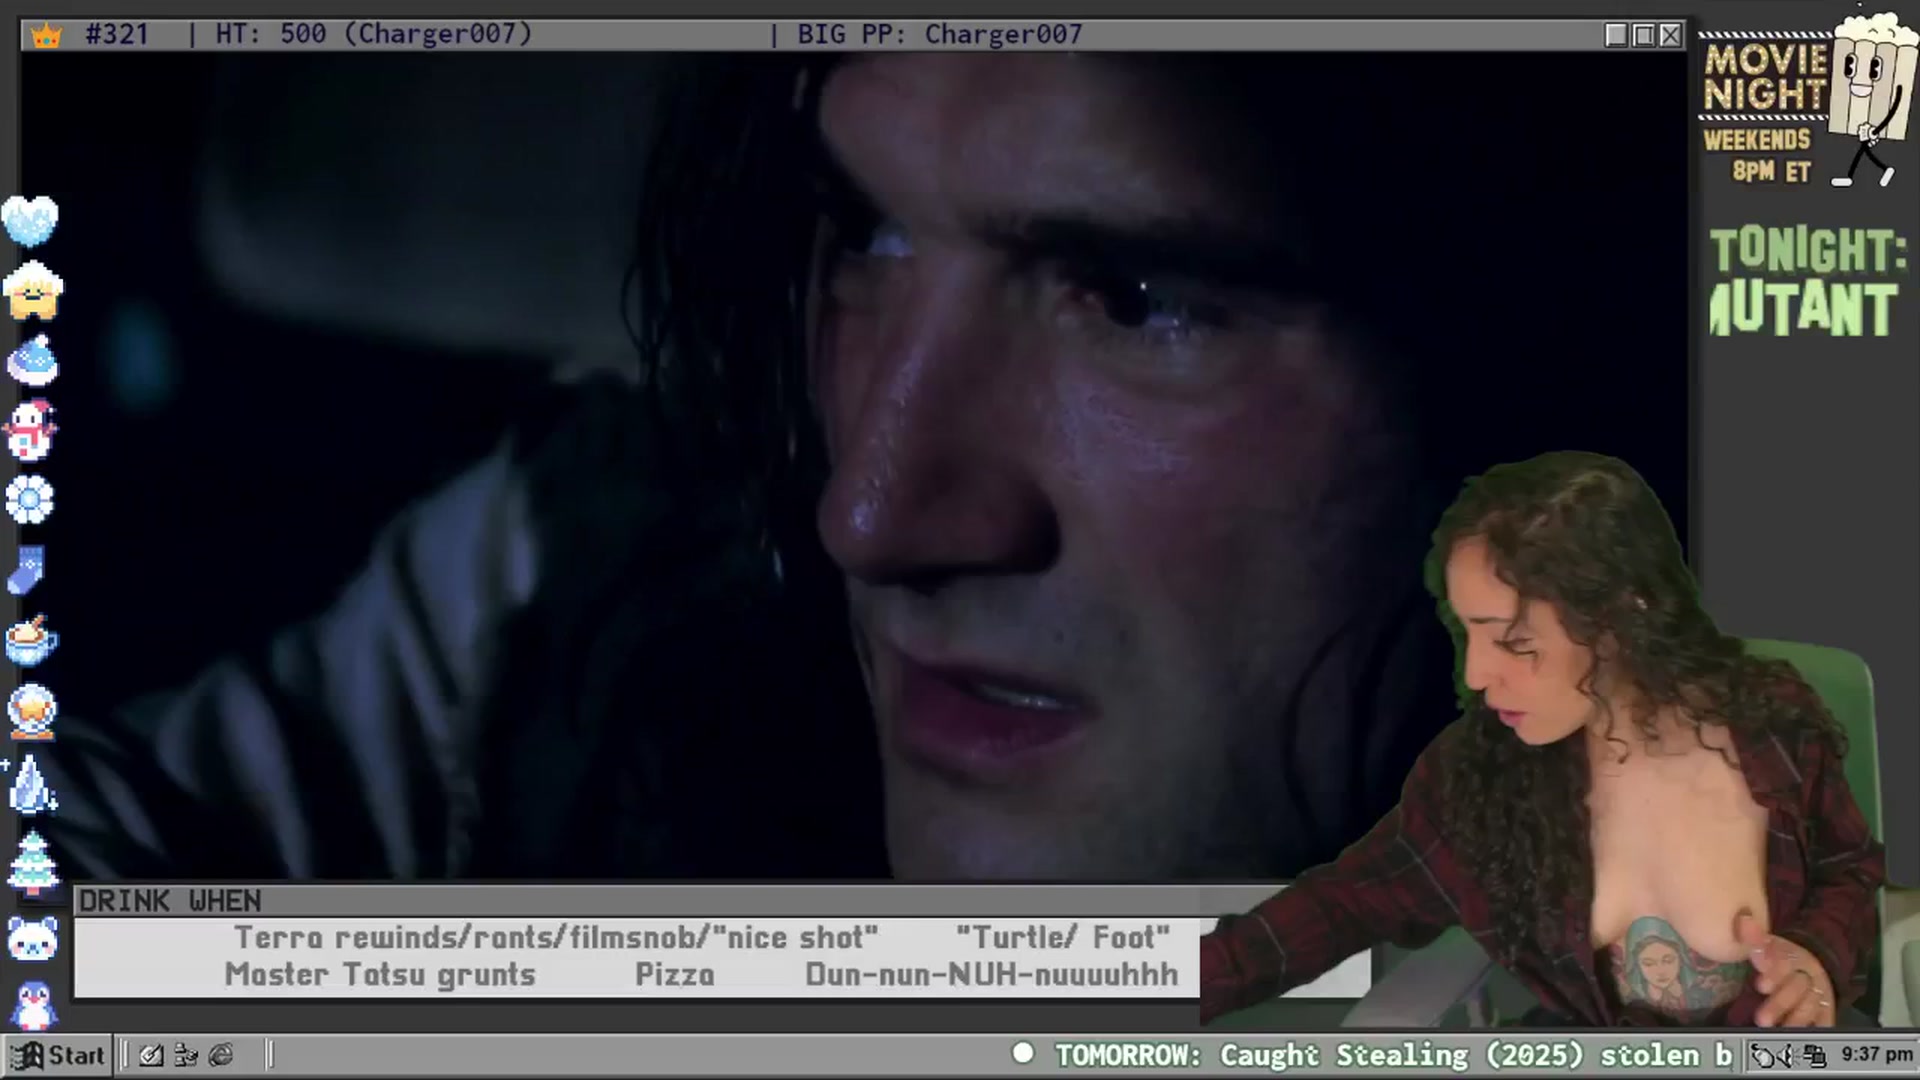
Task: Click the 'TOMORROW: Caught Stealing (2025)' ticker
Action: point(1320,1055)
